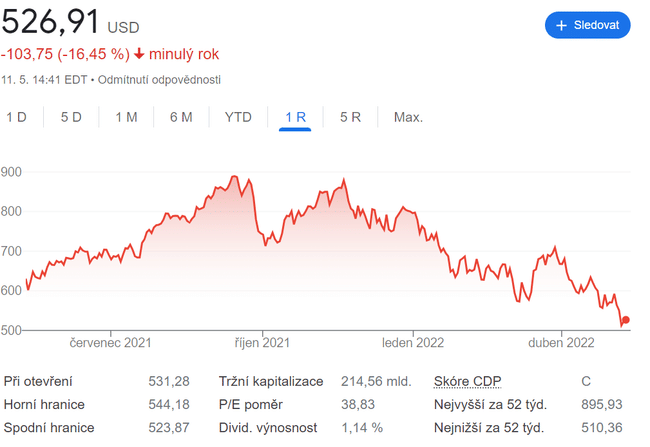Click the red endpoint dot on chart
The image size is (650, 447).
[626, 320]
